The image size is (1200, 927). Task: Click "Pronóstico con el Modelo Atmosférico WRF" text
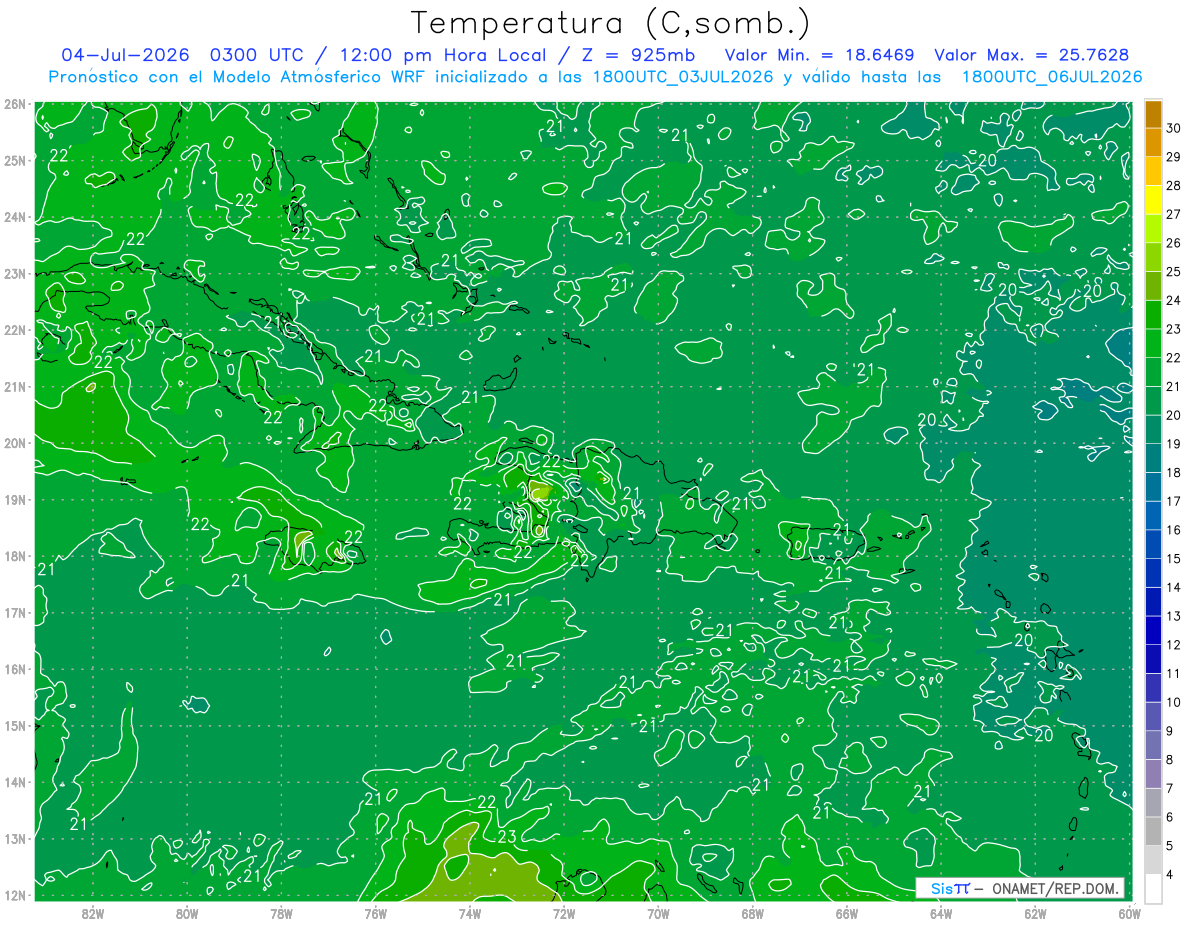click(239, 77)
